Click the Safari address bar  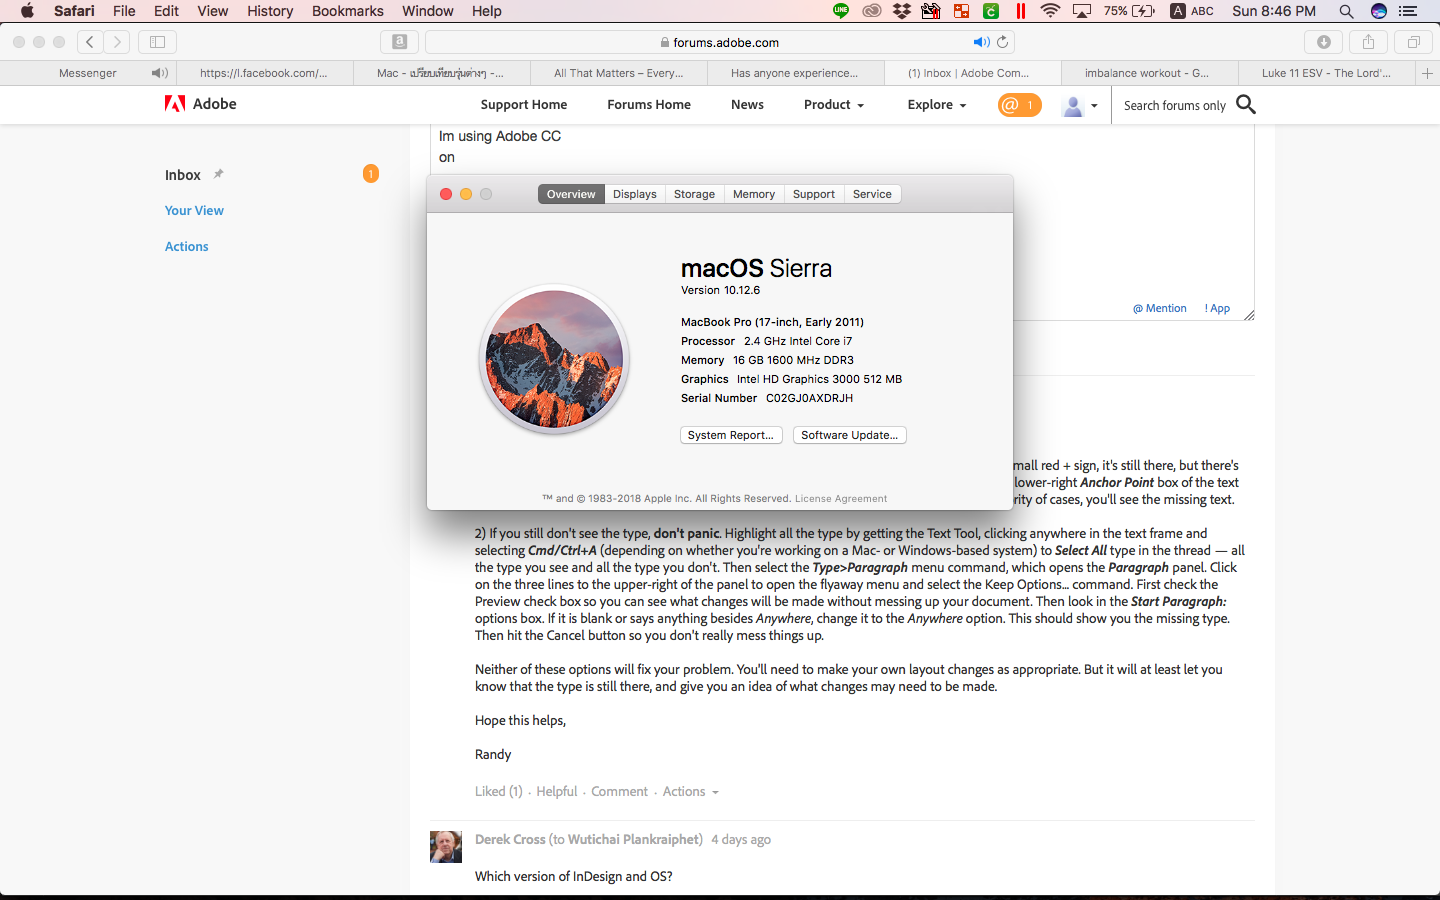(x=720, y=42)
